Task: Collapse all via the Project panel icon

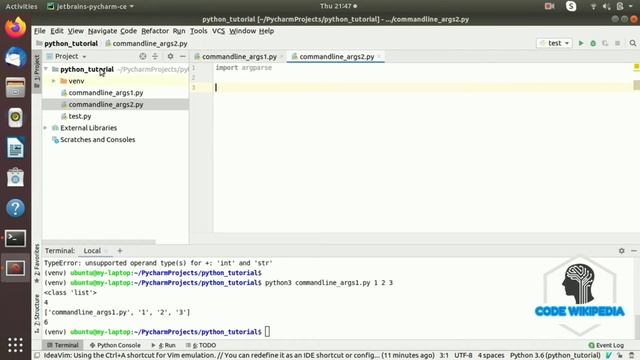Action: pyautogui.click(x=155, y=56)
